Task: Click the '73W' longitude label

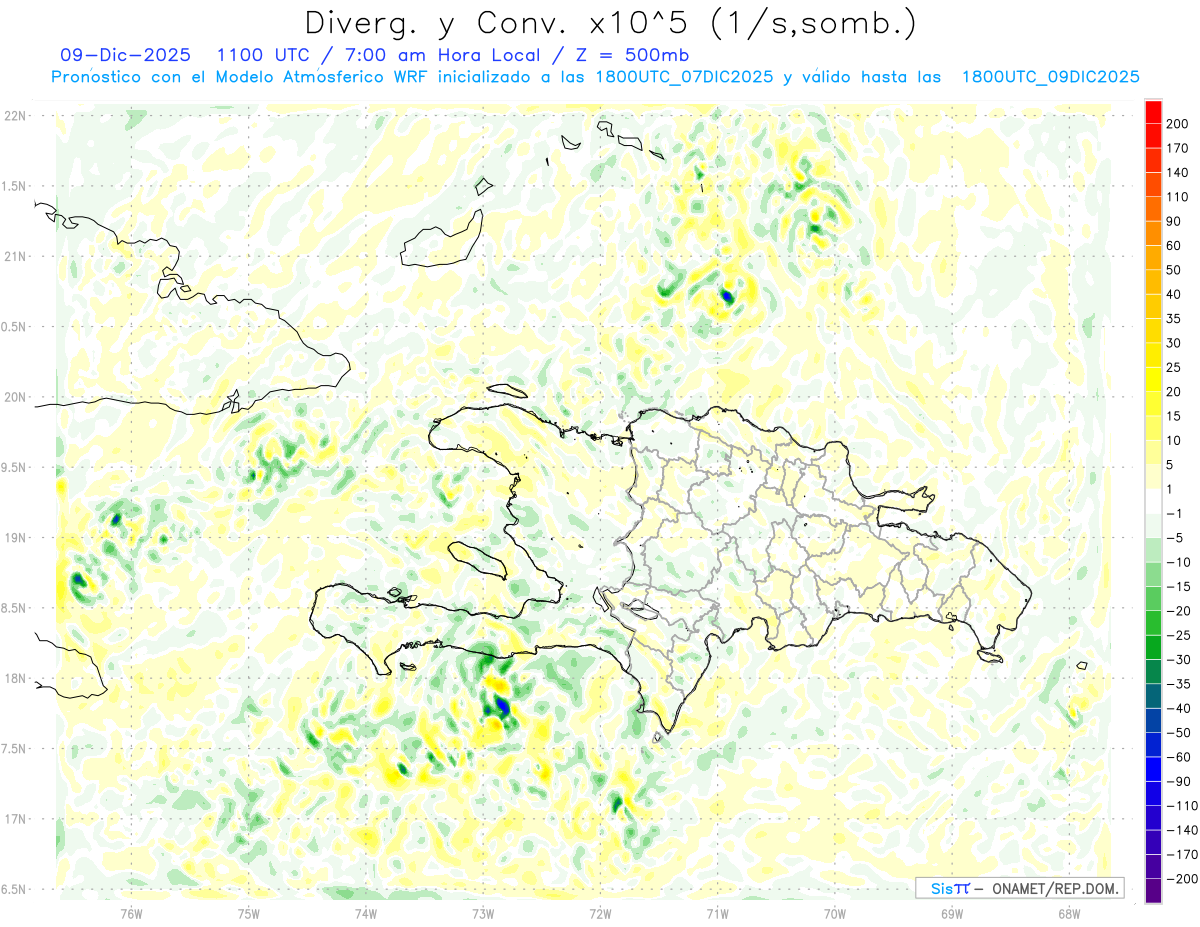Action: tap(483, 913)
